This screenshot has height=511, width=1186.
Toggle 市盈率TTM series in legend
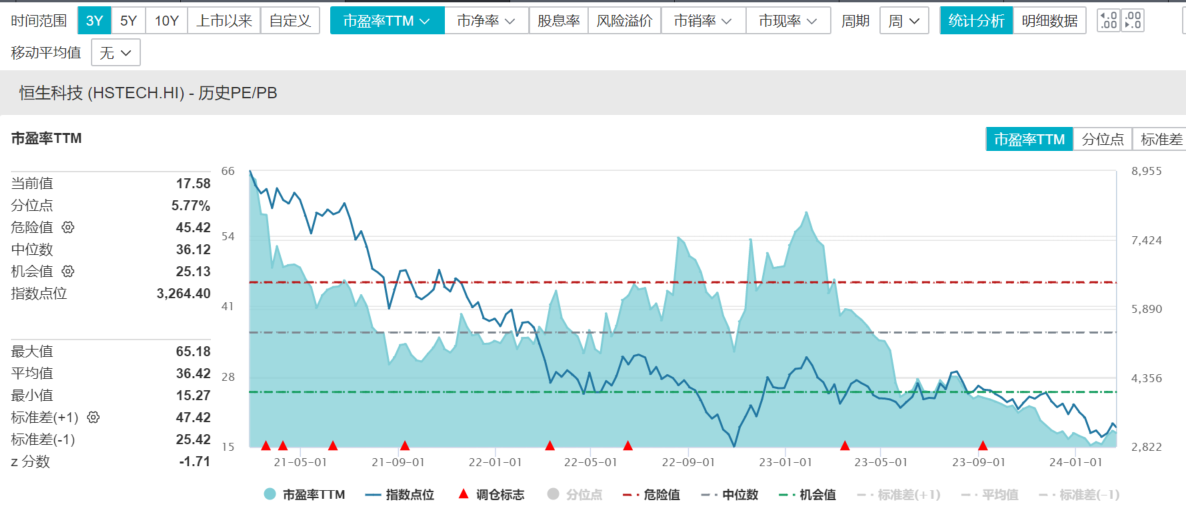pos(304,495)
